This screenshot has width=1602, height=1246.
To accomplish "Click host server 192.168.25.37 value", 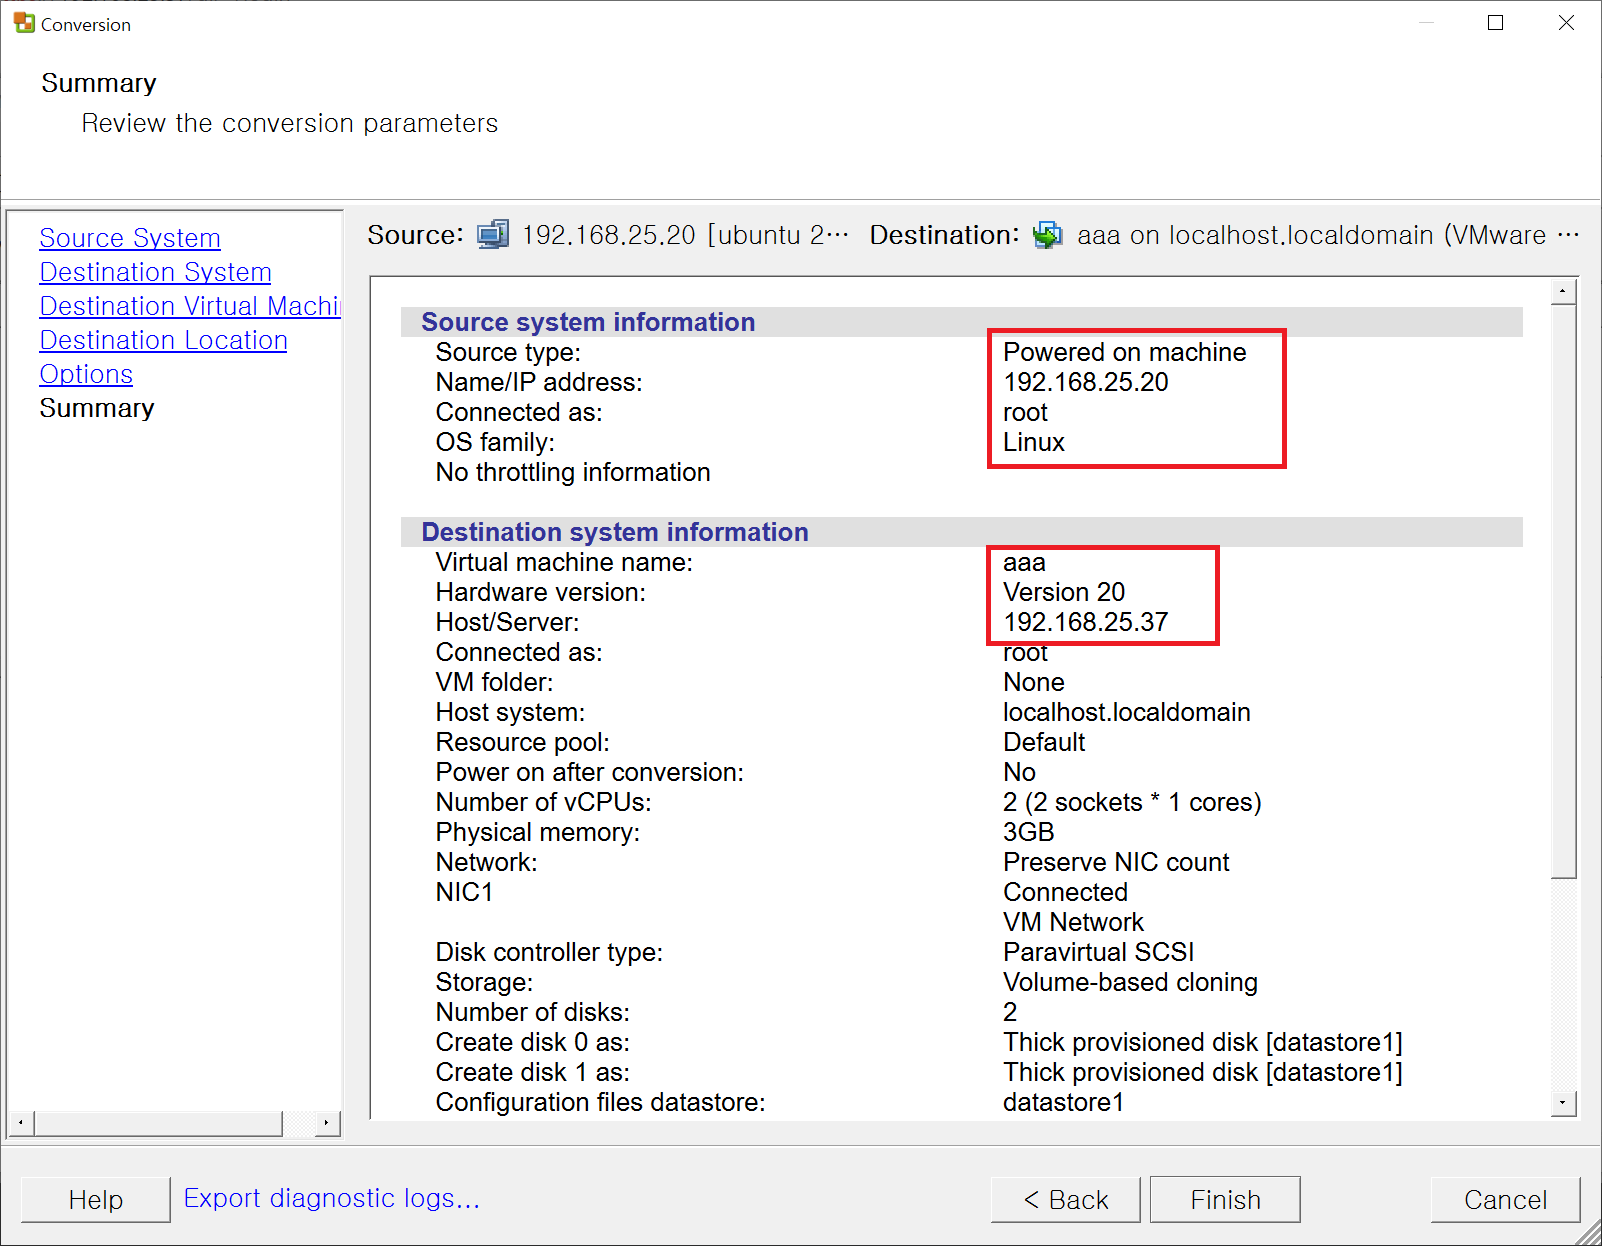I will tap(1086, 622).
